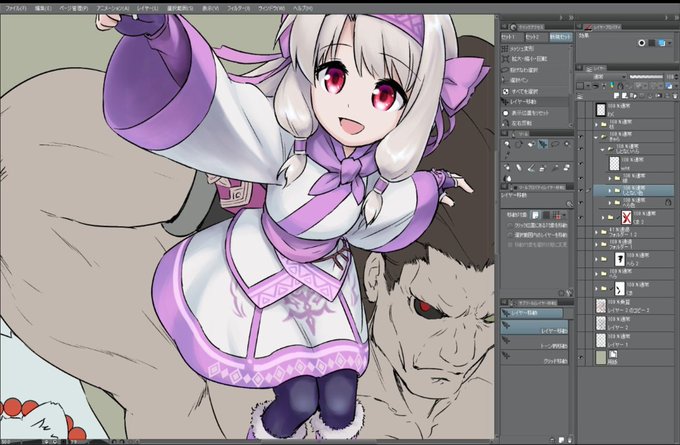Select the eyedropper tool icon
680x445 pixels.
(x=507, y=155)
